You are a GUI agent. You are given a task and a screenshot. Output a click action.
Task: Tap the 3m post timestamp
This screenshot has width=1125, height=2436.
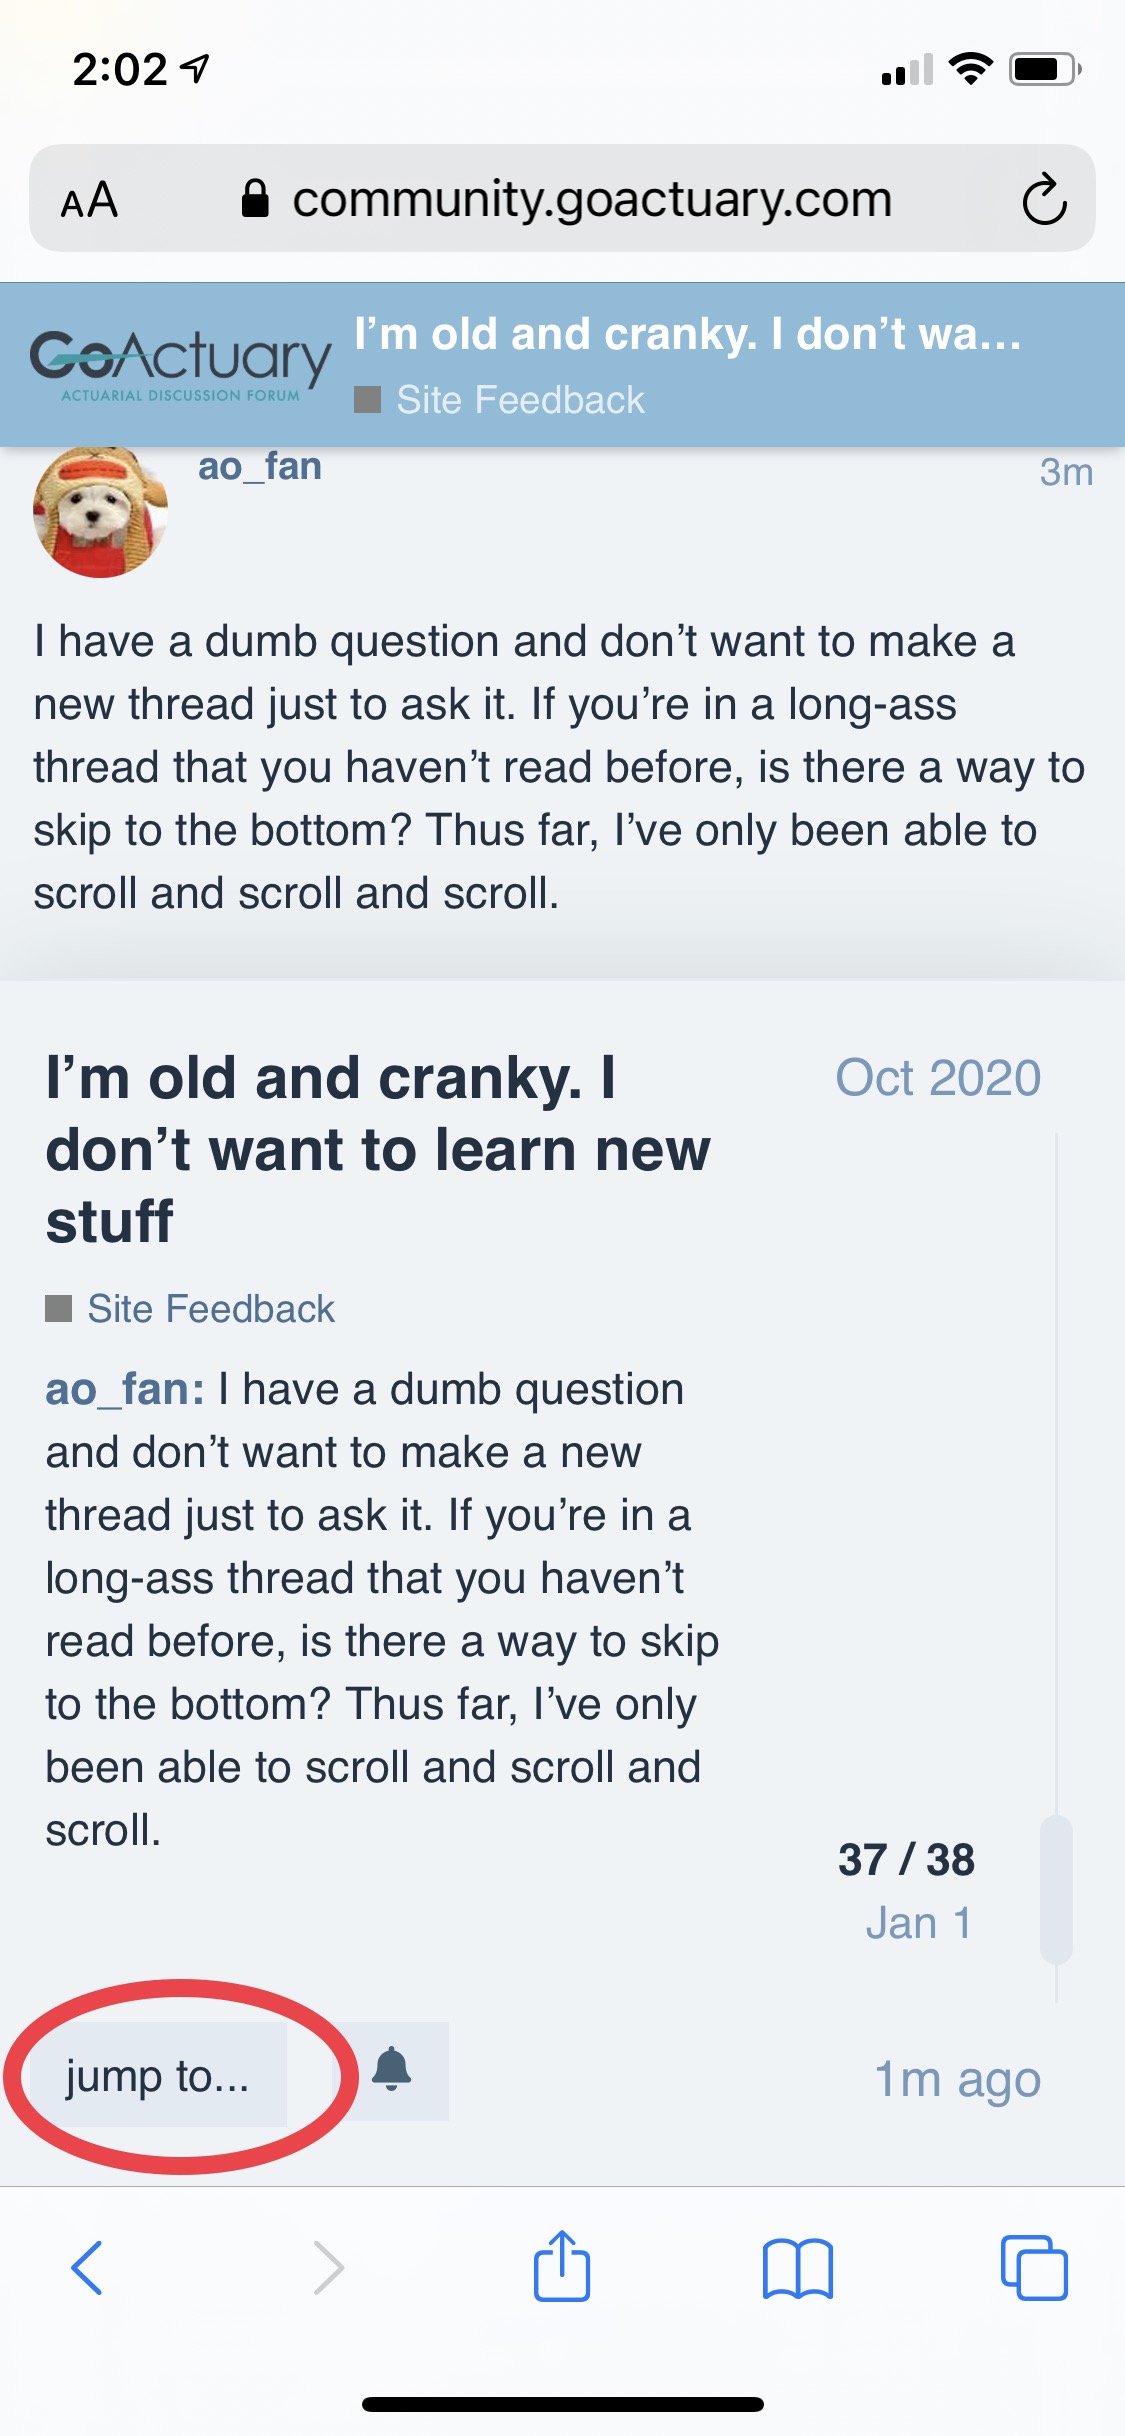(1066, 472)
